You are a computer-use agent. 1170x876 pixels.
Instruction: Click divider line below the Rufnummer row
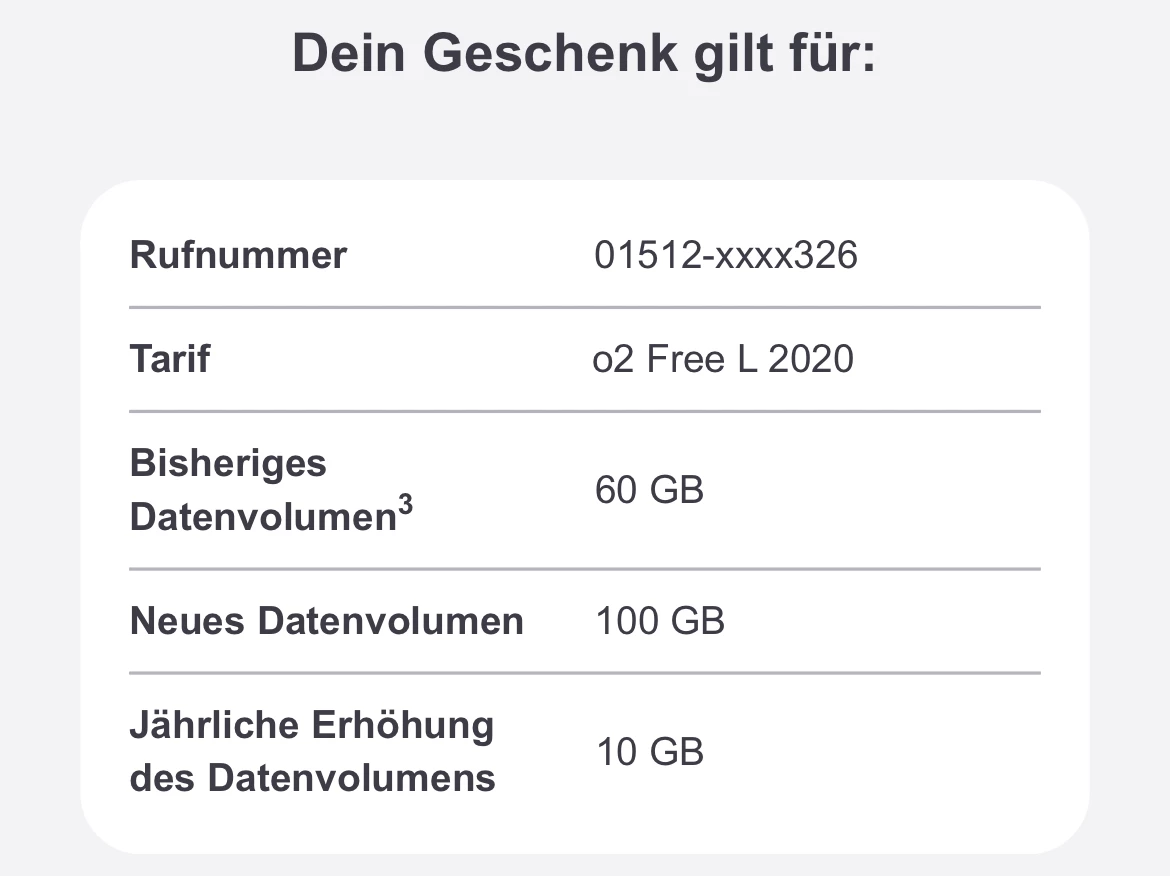coord(584,307)
